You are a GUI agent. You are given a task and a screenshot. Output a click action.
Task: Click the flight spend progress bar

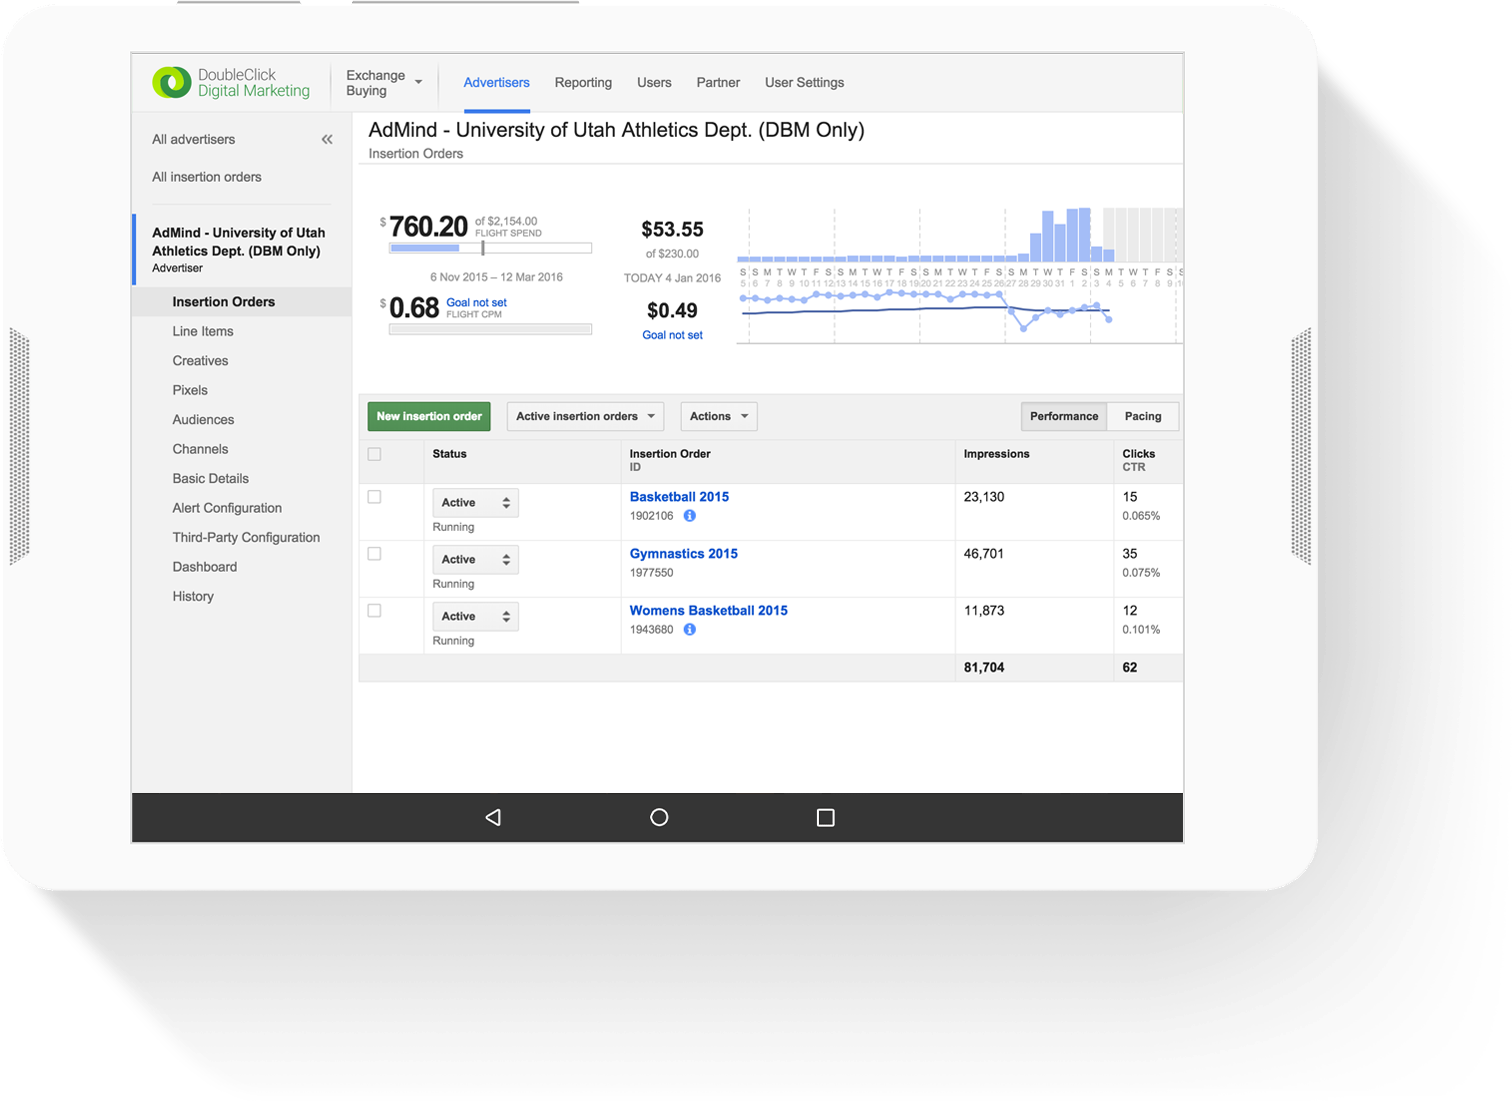[490, 248]
